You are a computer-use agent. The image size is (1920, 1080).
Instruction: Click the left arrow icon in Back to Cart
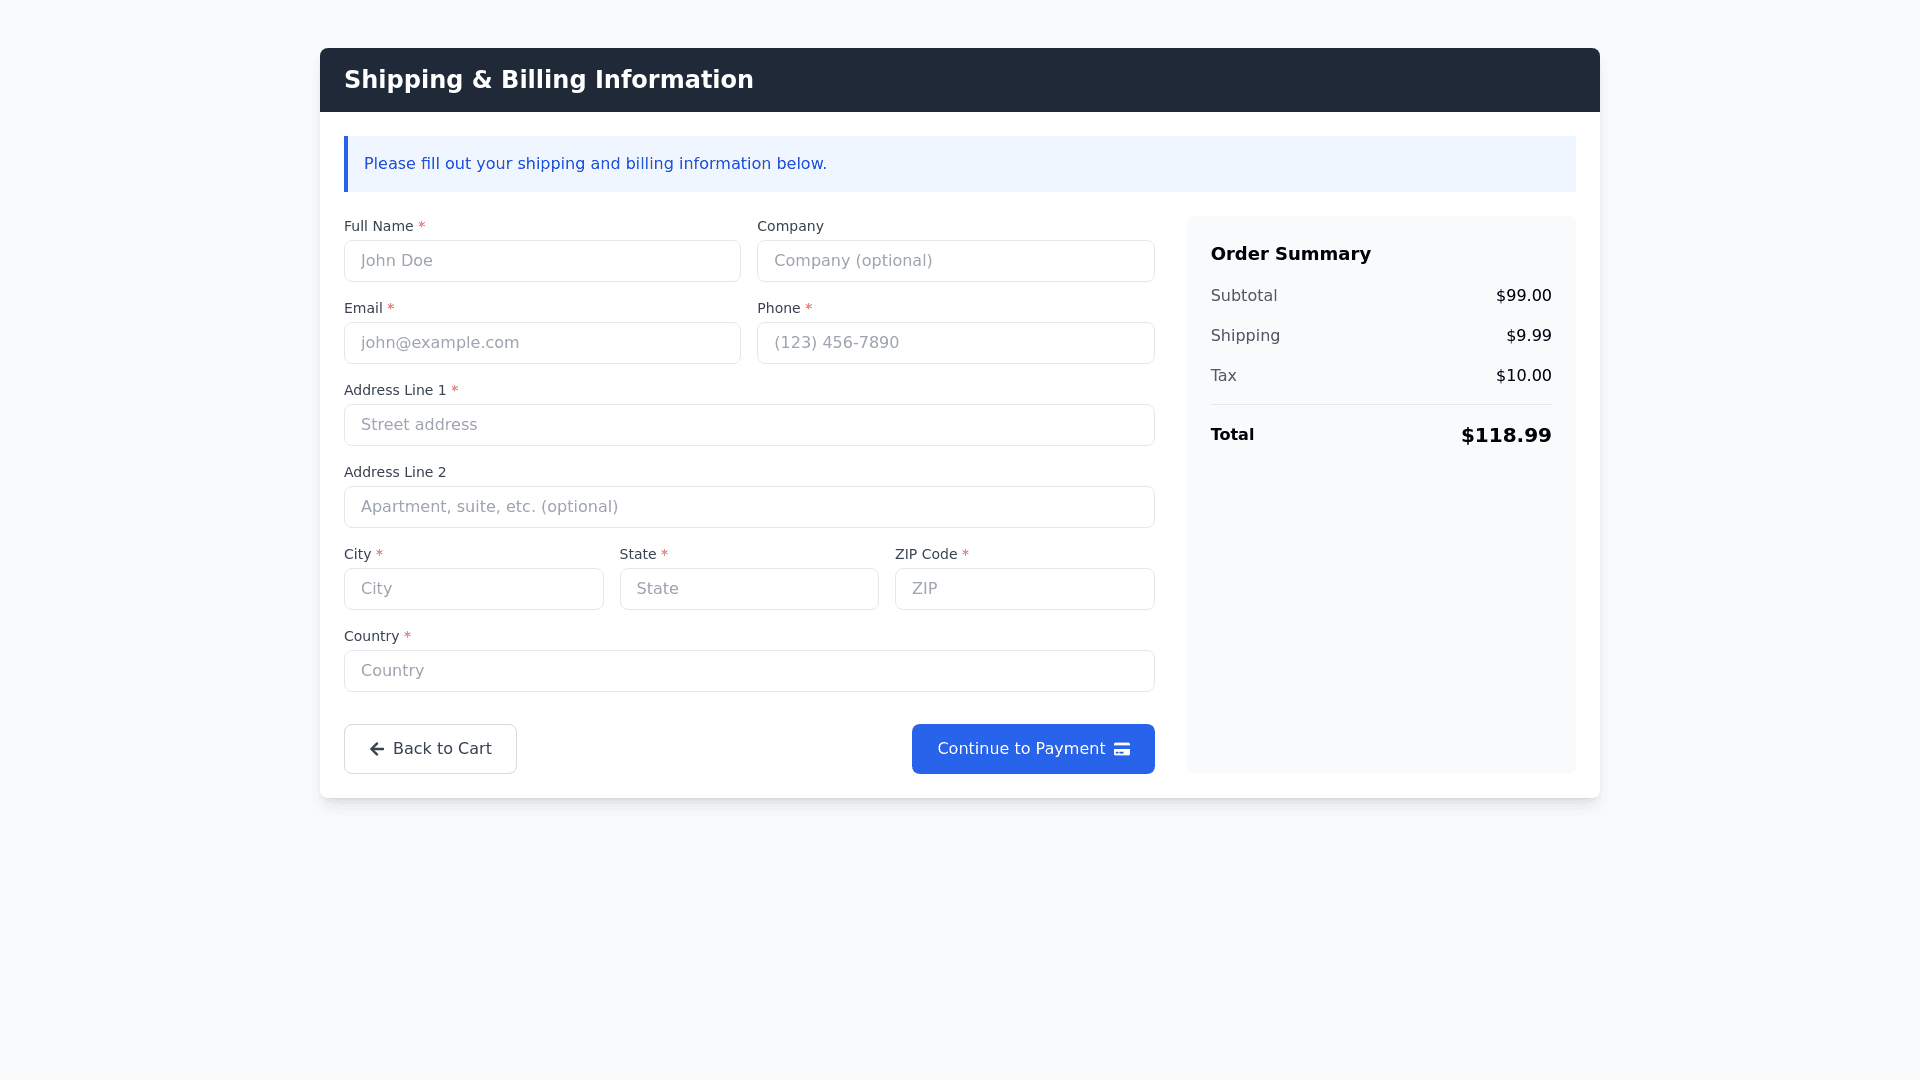(x=377, y=749)
